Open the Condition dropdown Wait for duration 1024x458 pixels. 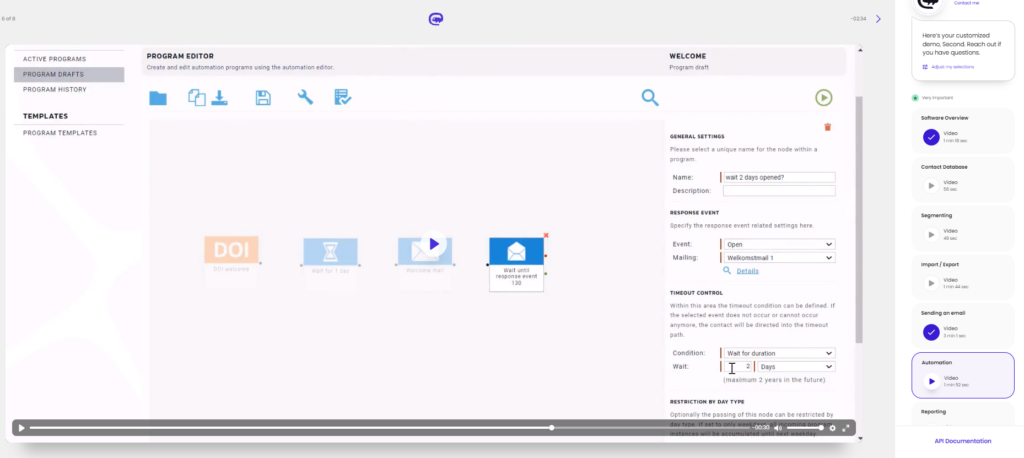click(778, 353)
